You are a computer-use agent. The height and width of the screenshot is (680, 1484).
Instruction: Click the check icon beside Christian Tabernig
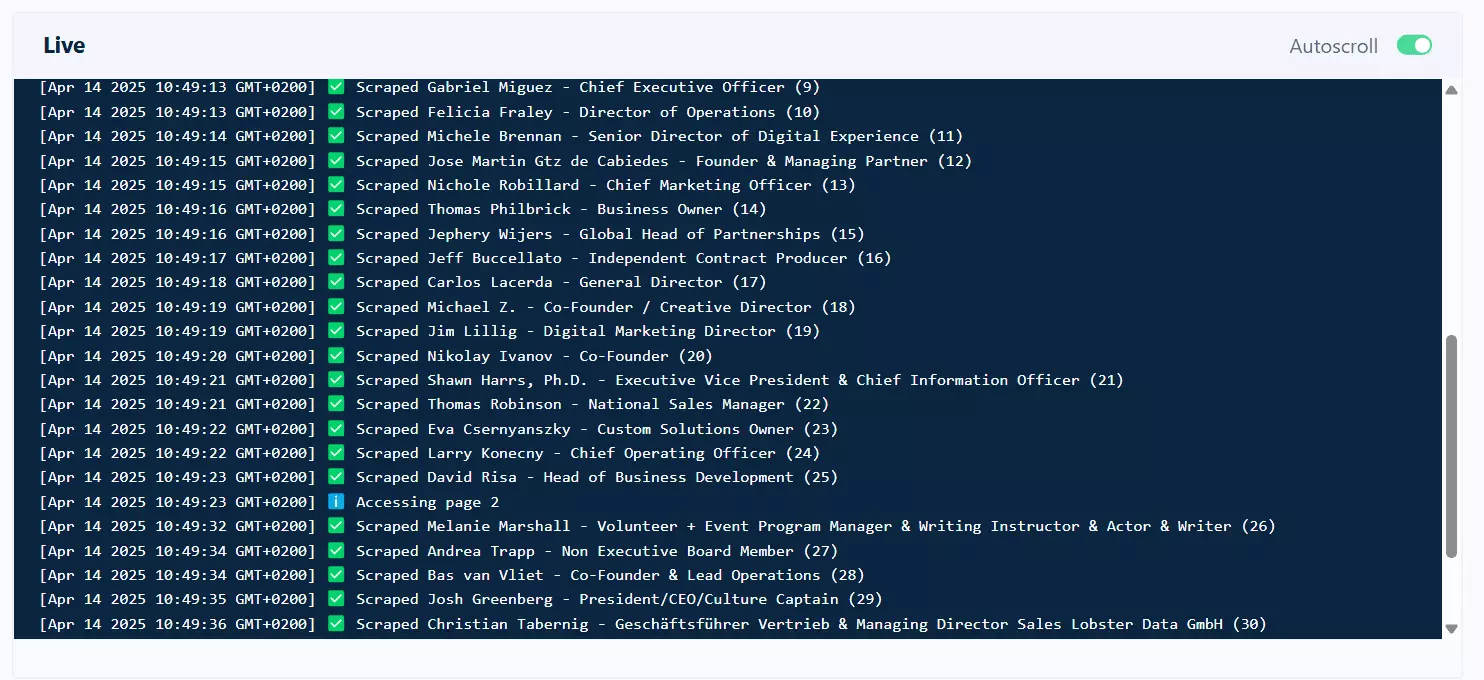click(336, 624)
